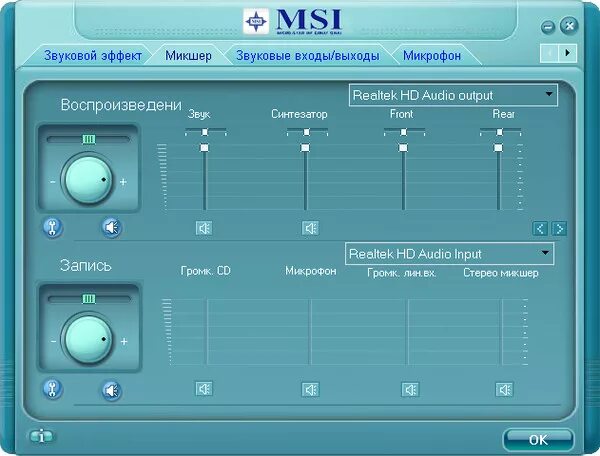The image size is (600, 456).
Task: Increase recording volume with the plus sign
Action: coord(124,342)
